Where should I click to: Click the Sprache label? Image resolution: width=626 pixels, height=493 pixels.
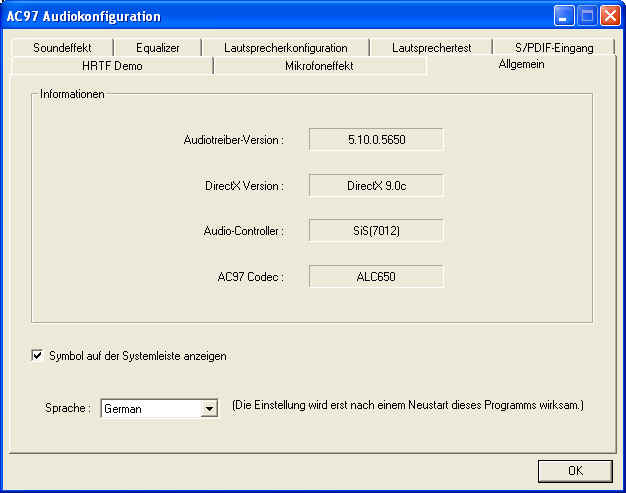[67, 408]
